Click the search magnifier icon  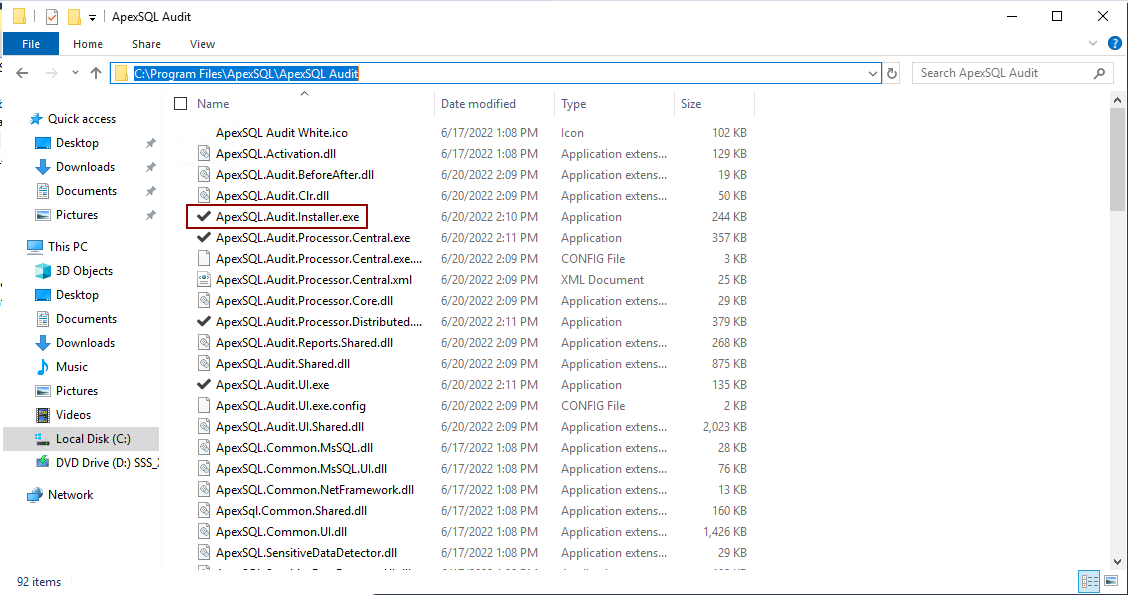click(1099, 73)
